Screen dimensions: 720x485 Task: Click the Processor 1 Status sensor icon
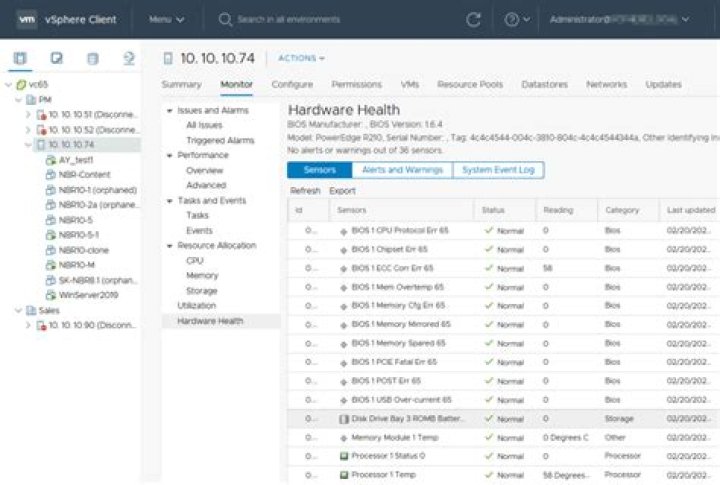[343, 456]
